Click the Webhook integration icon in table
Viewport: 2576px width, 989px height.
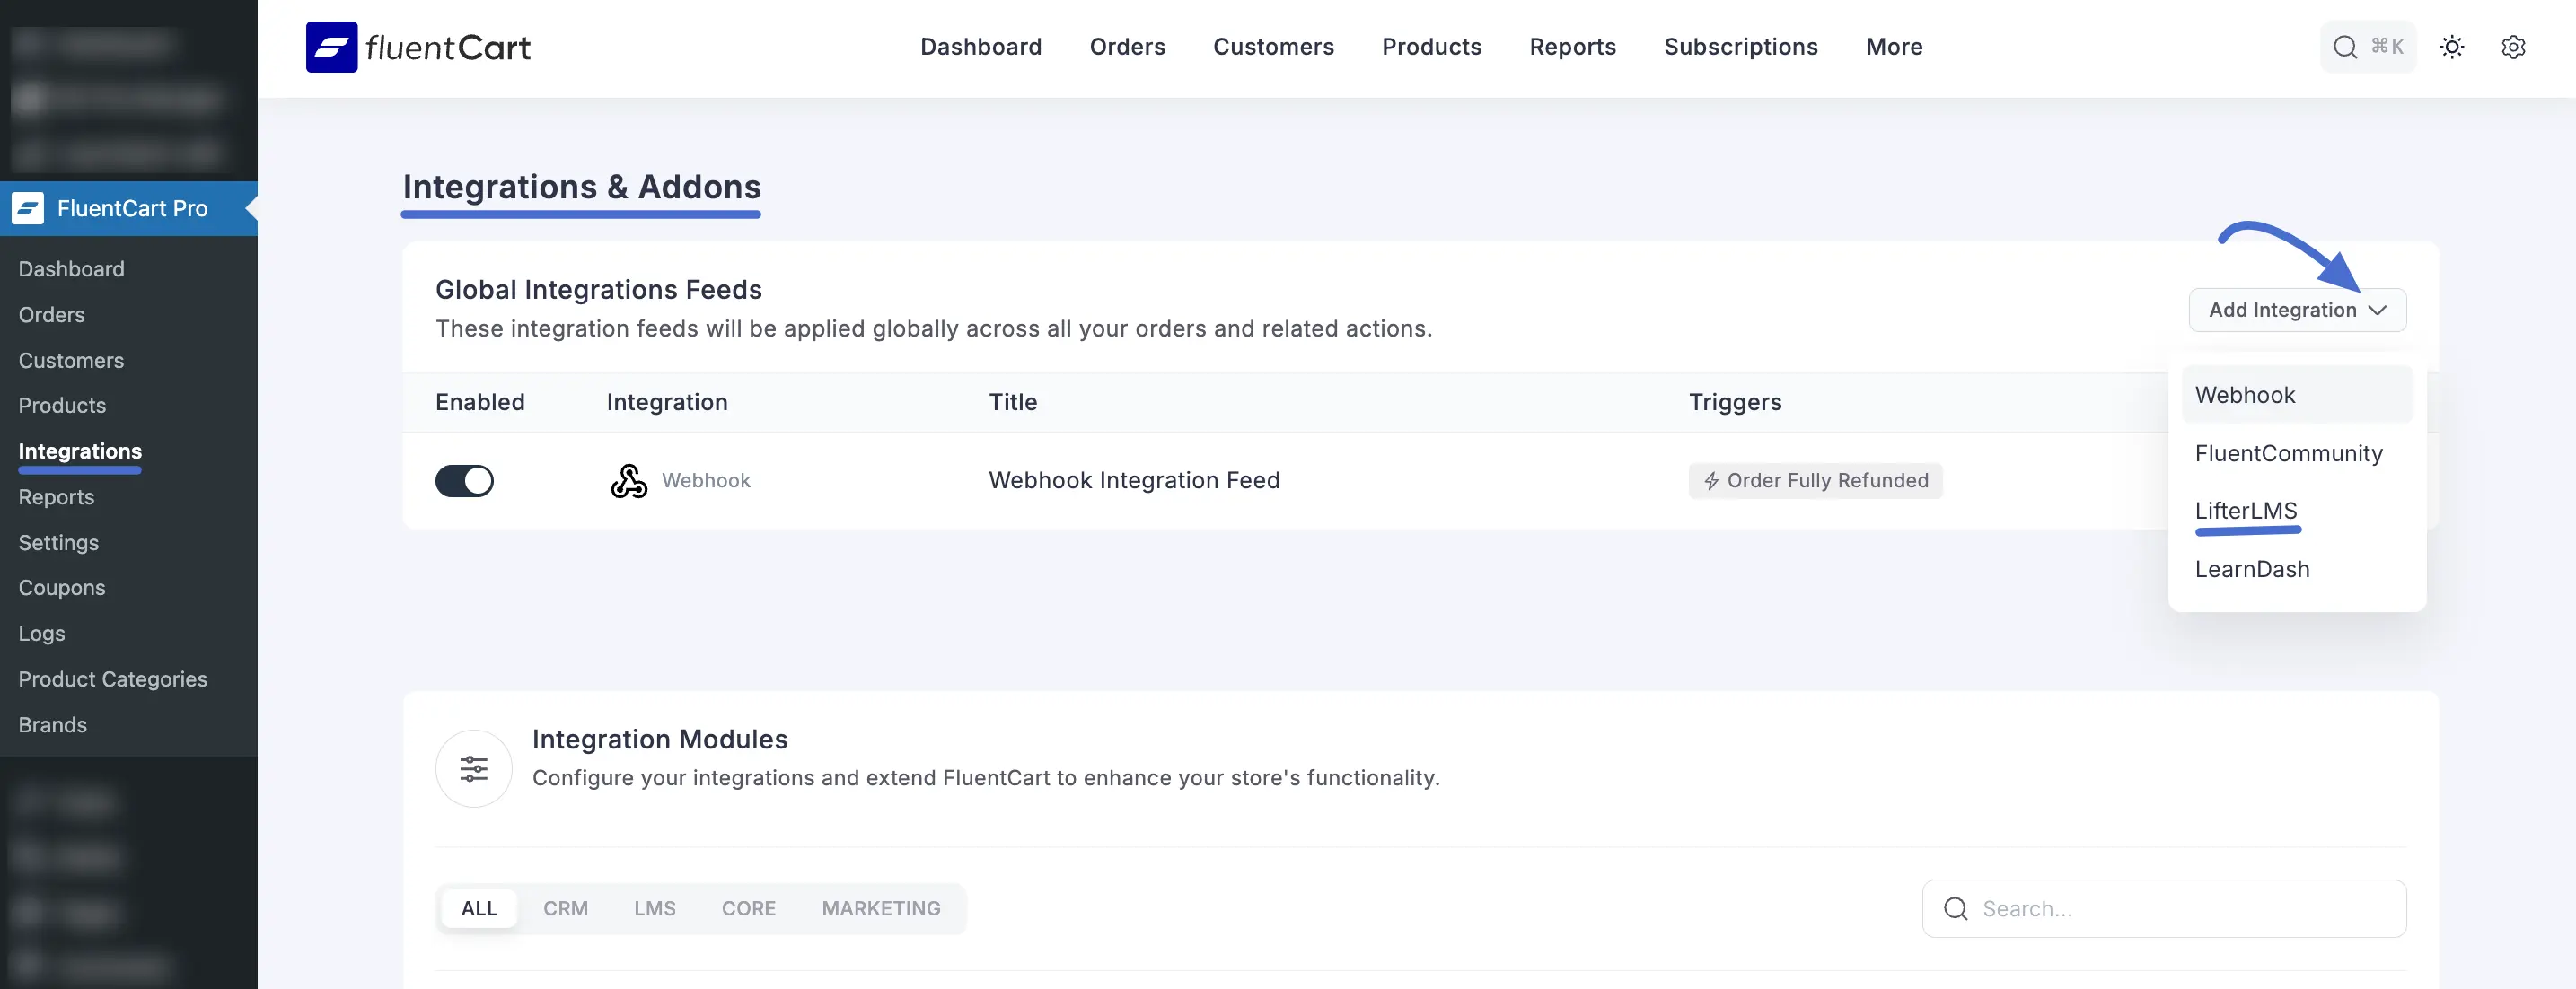point(629,481)
